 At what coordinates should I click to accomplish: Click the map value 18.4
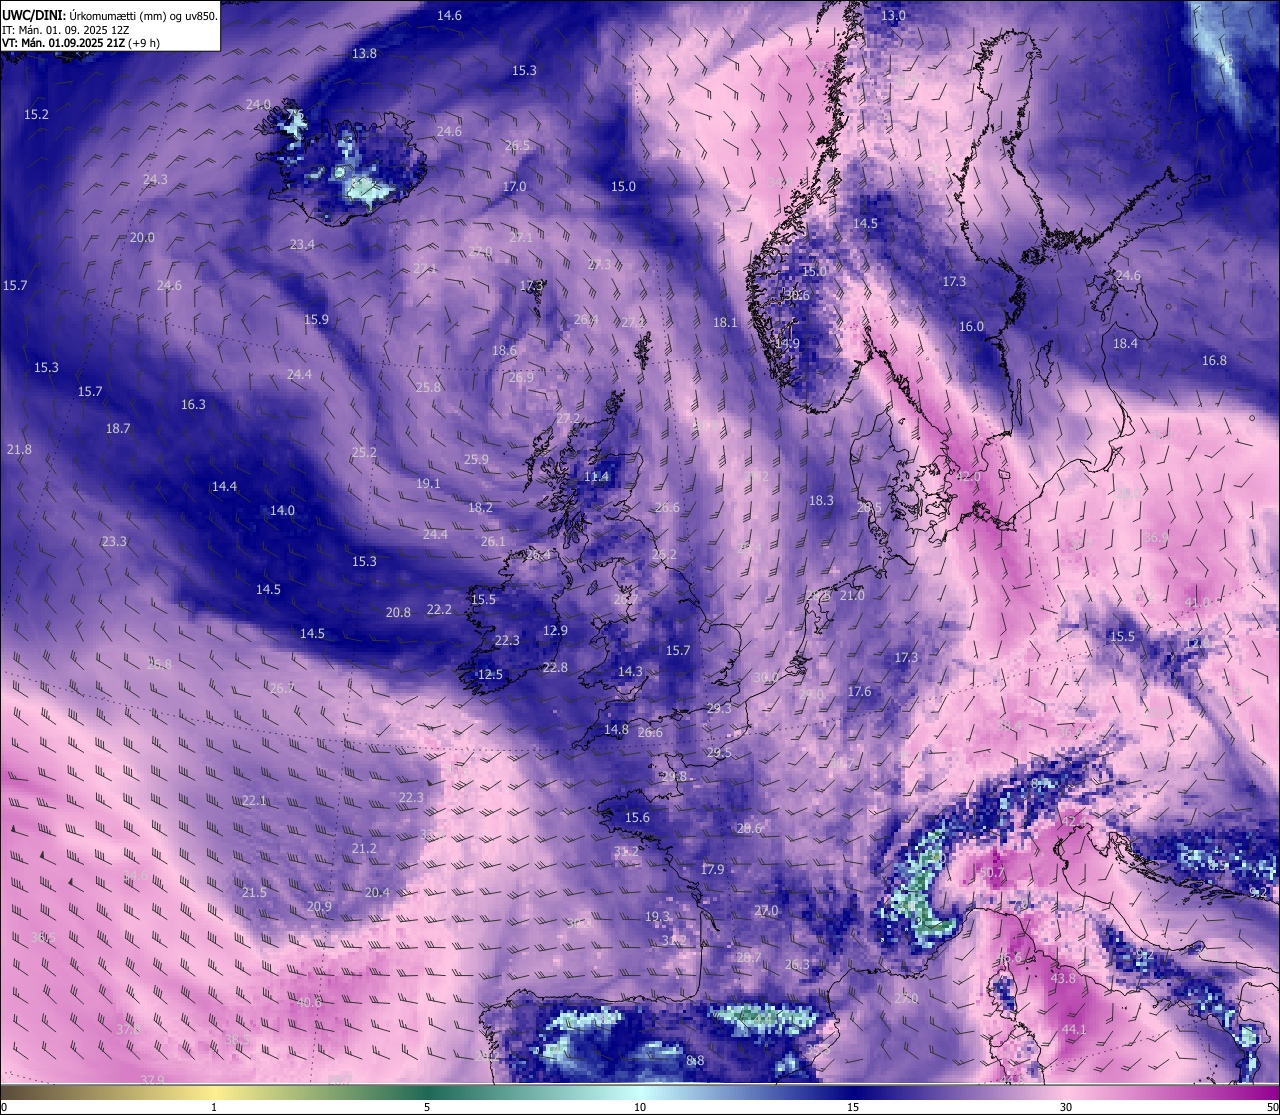pyautogui.click(x=1125, y=343)
